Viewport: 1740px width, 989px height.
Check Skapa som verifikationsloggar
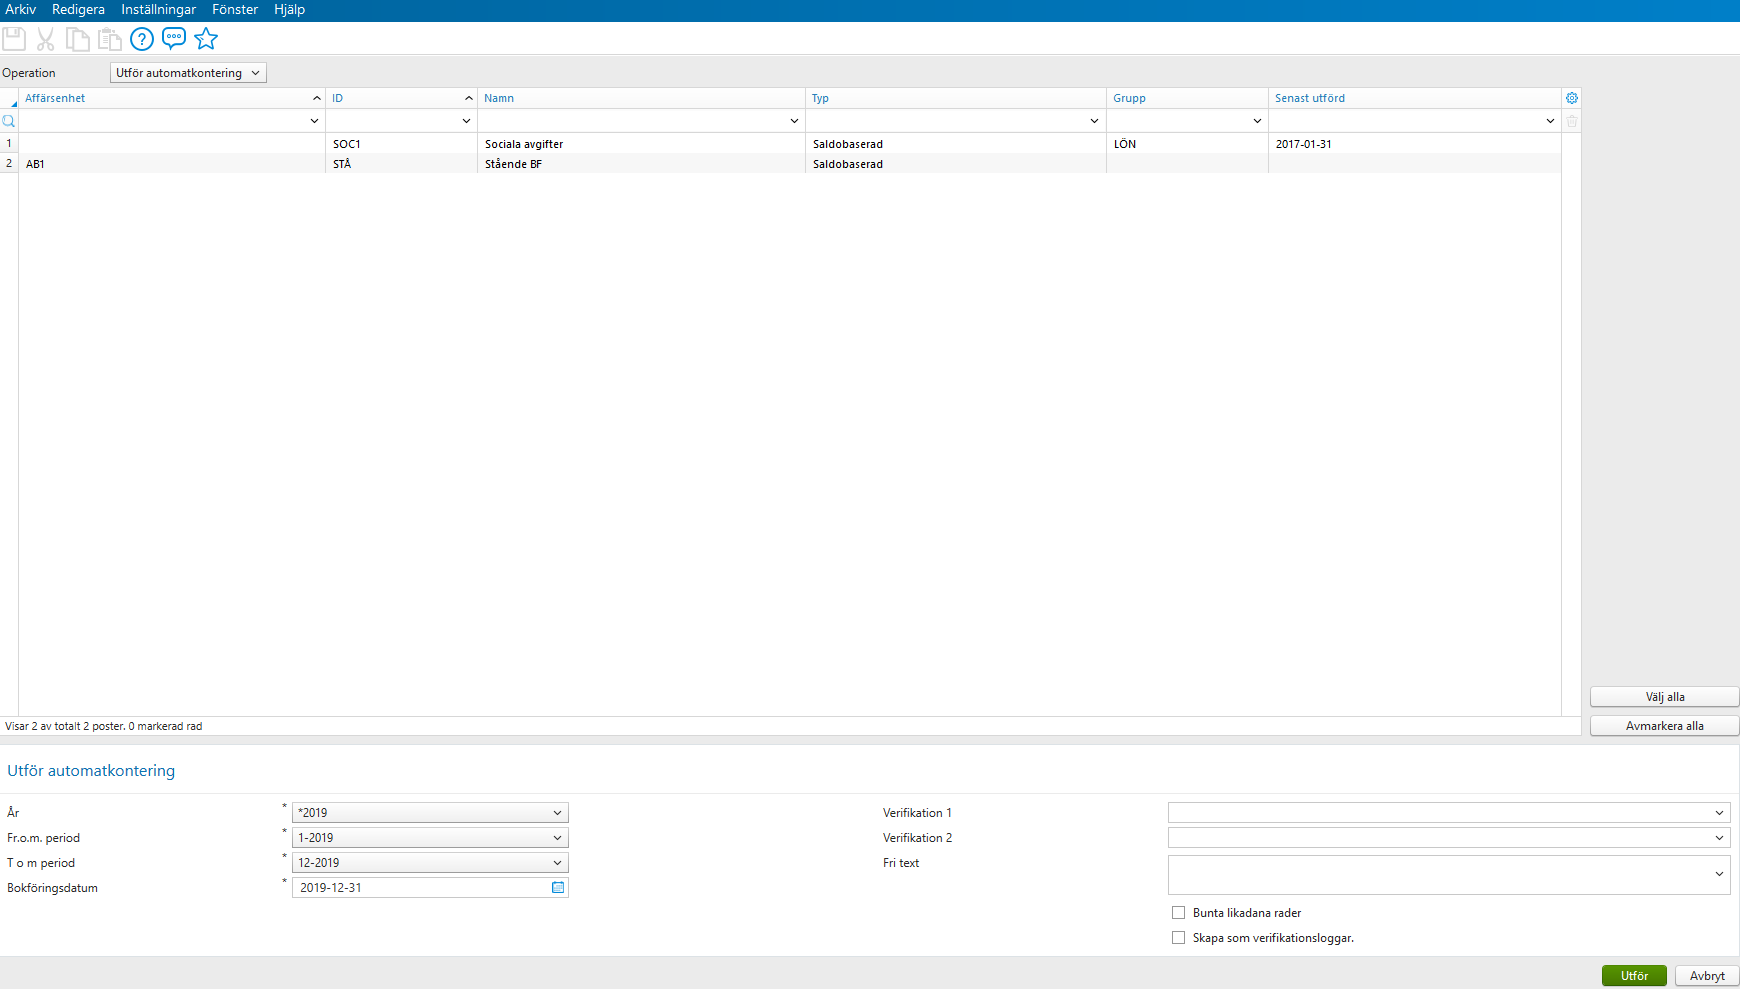click(x=1178, y=937)
